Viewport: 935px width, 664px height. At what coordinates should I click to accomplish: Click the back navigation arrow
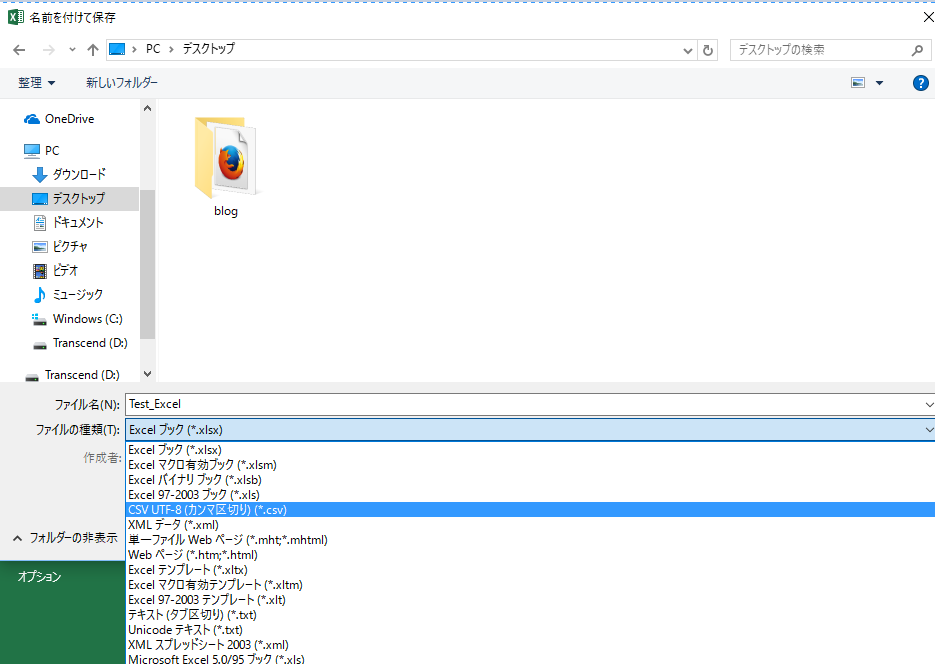pyautogui.click(x=19, y=49)
